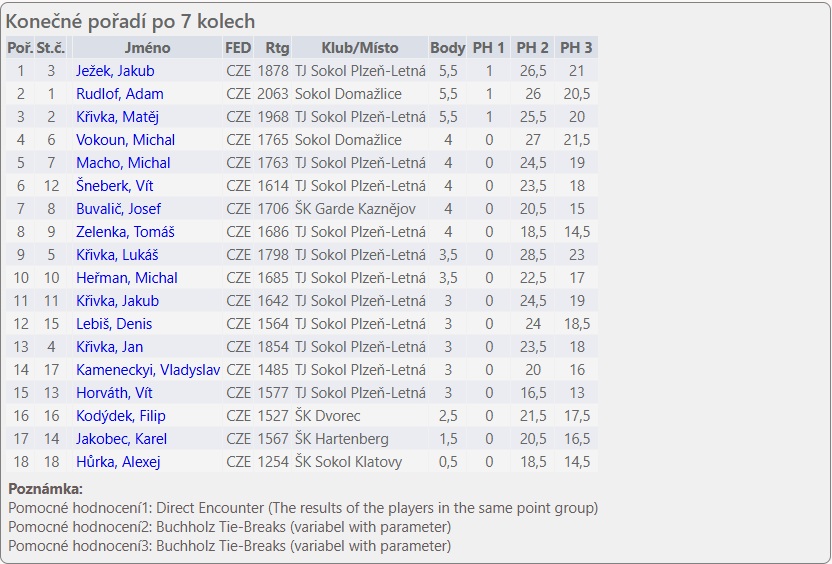The image size is (832, 564).
Task: Open Křivka, Matěj player link
Action: [117, 117]
